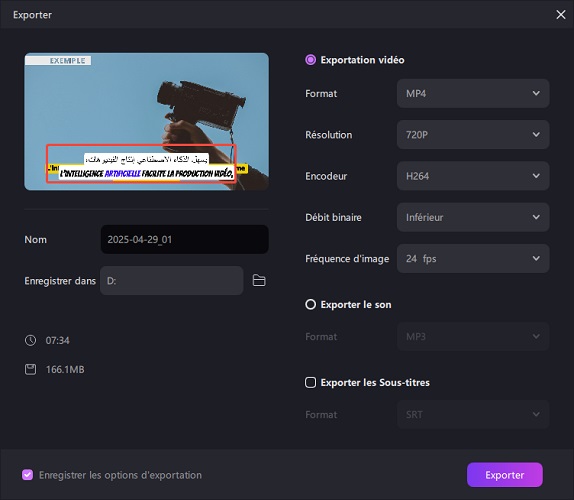Open the Résolution dropdown showing 720P
Image resolution: width=574 pixels, height=500 pixels.
473,135
